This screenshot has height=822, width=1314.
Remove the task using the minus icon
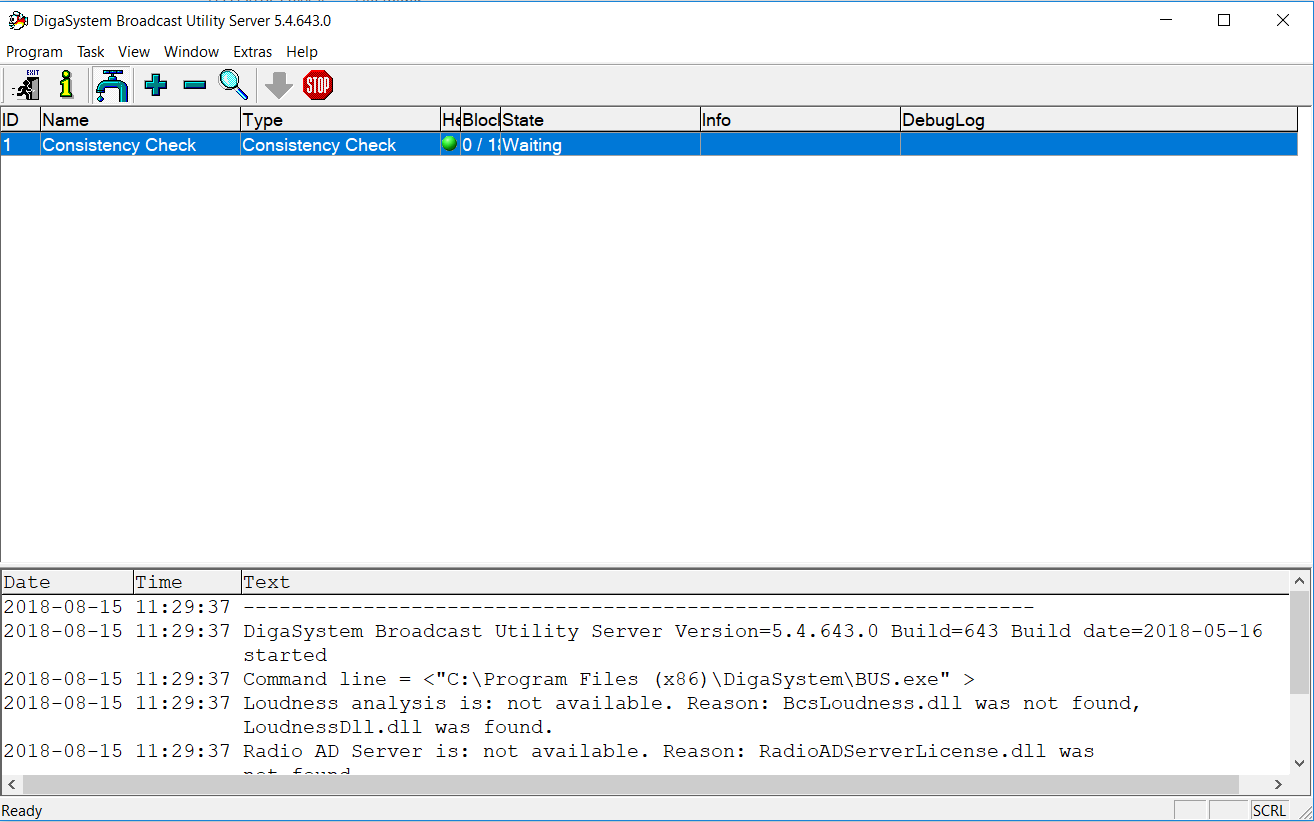[195, 86]
